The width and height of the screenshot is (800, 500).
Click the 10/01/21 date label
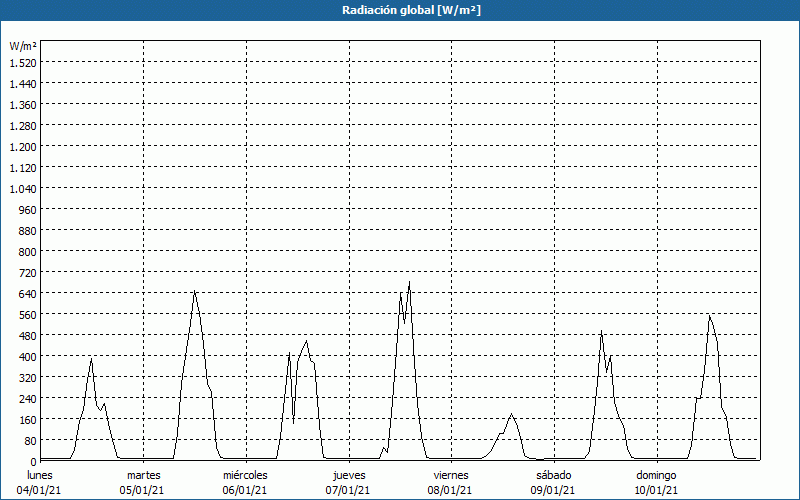tap(656, 490)
